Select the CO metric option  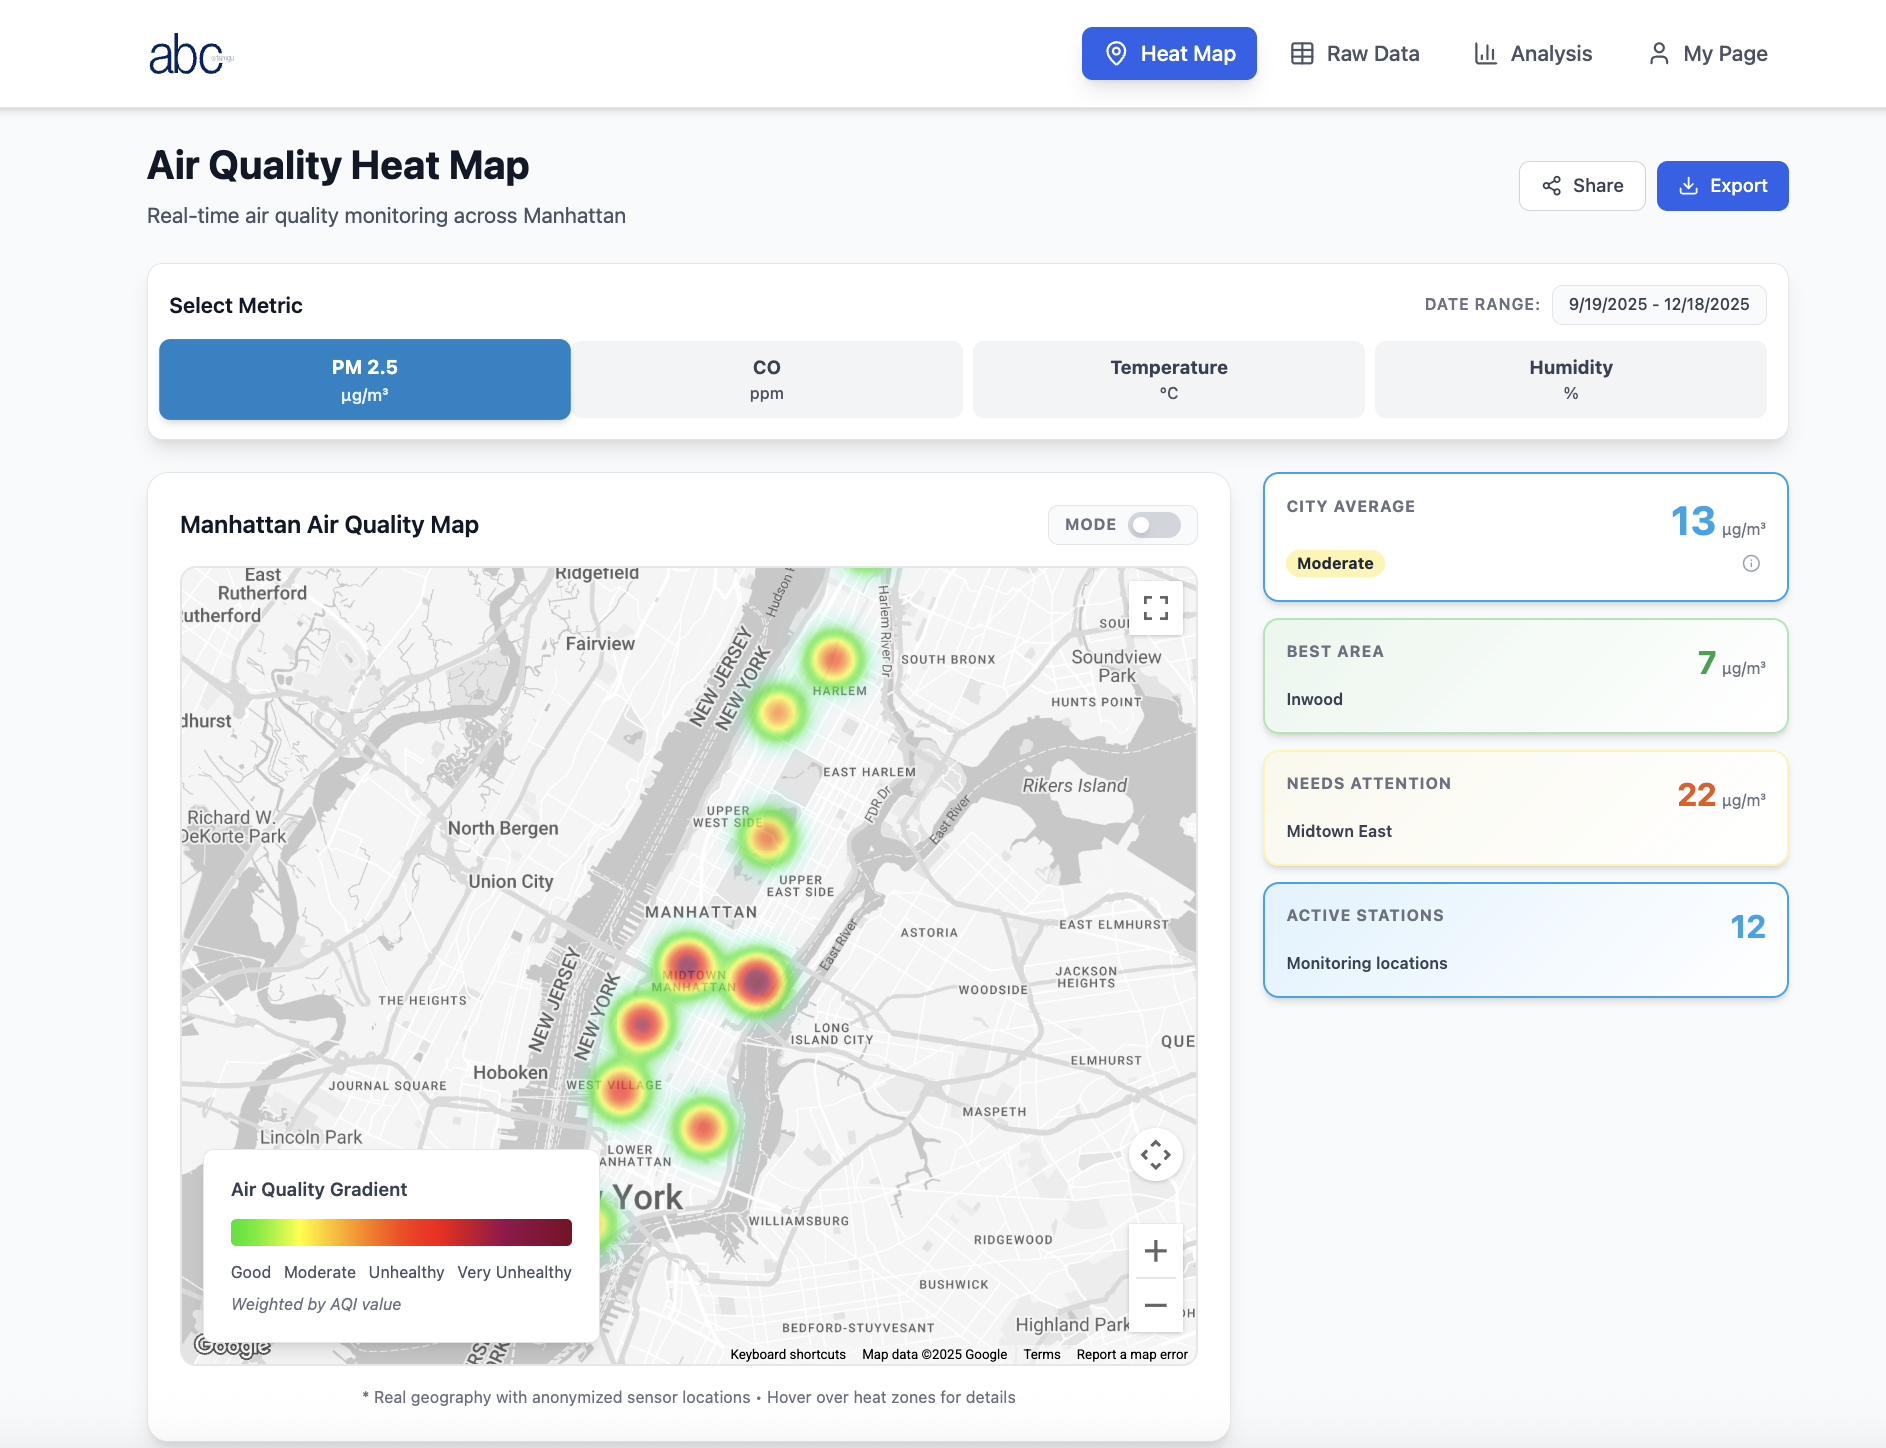pos(766,380)
